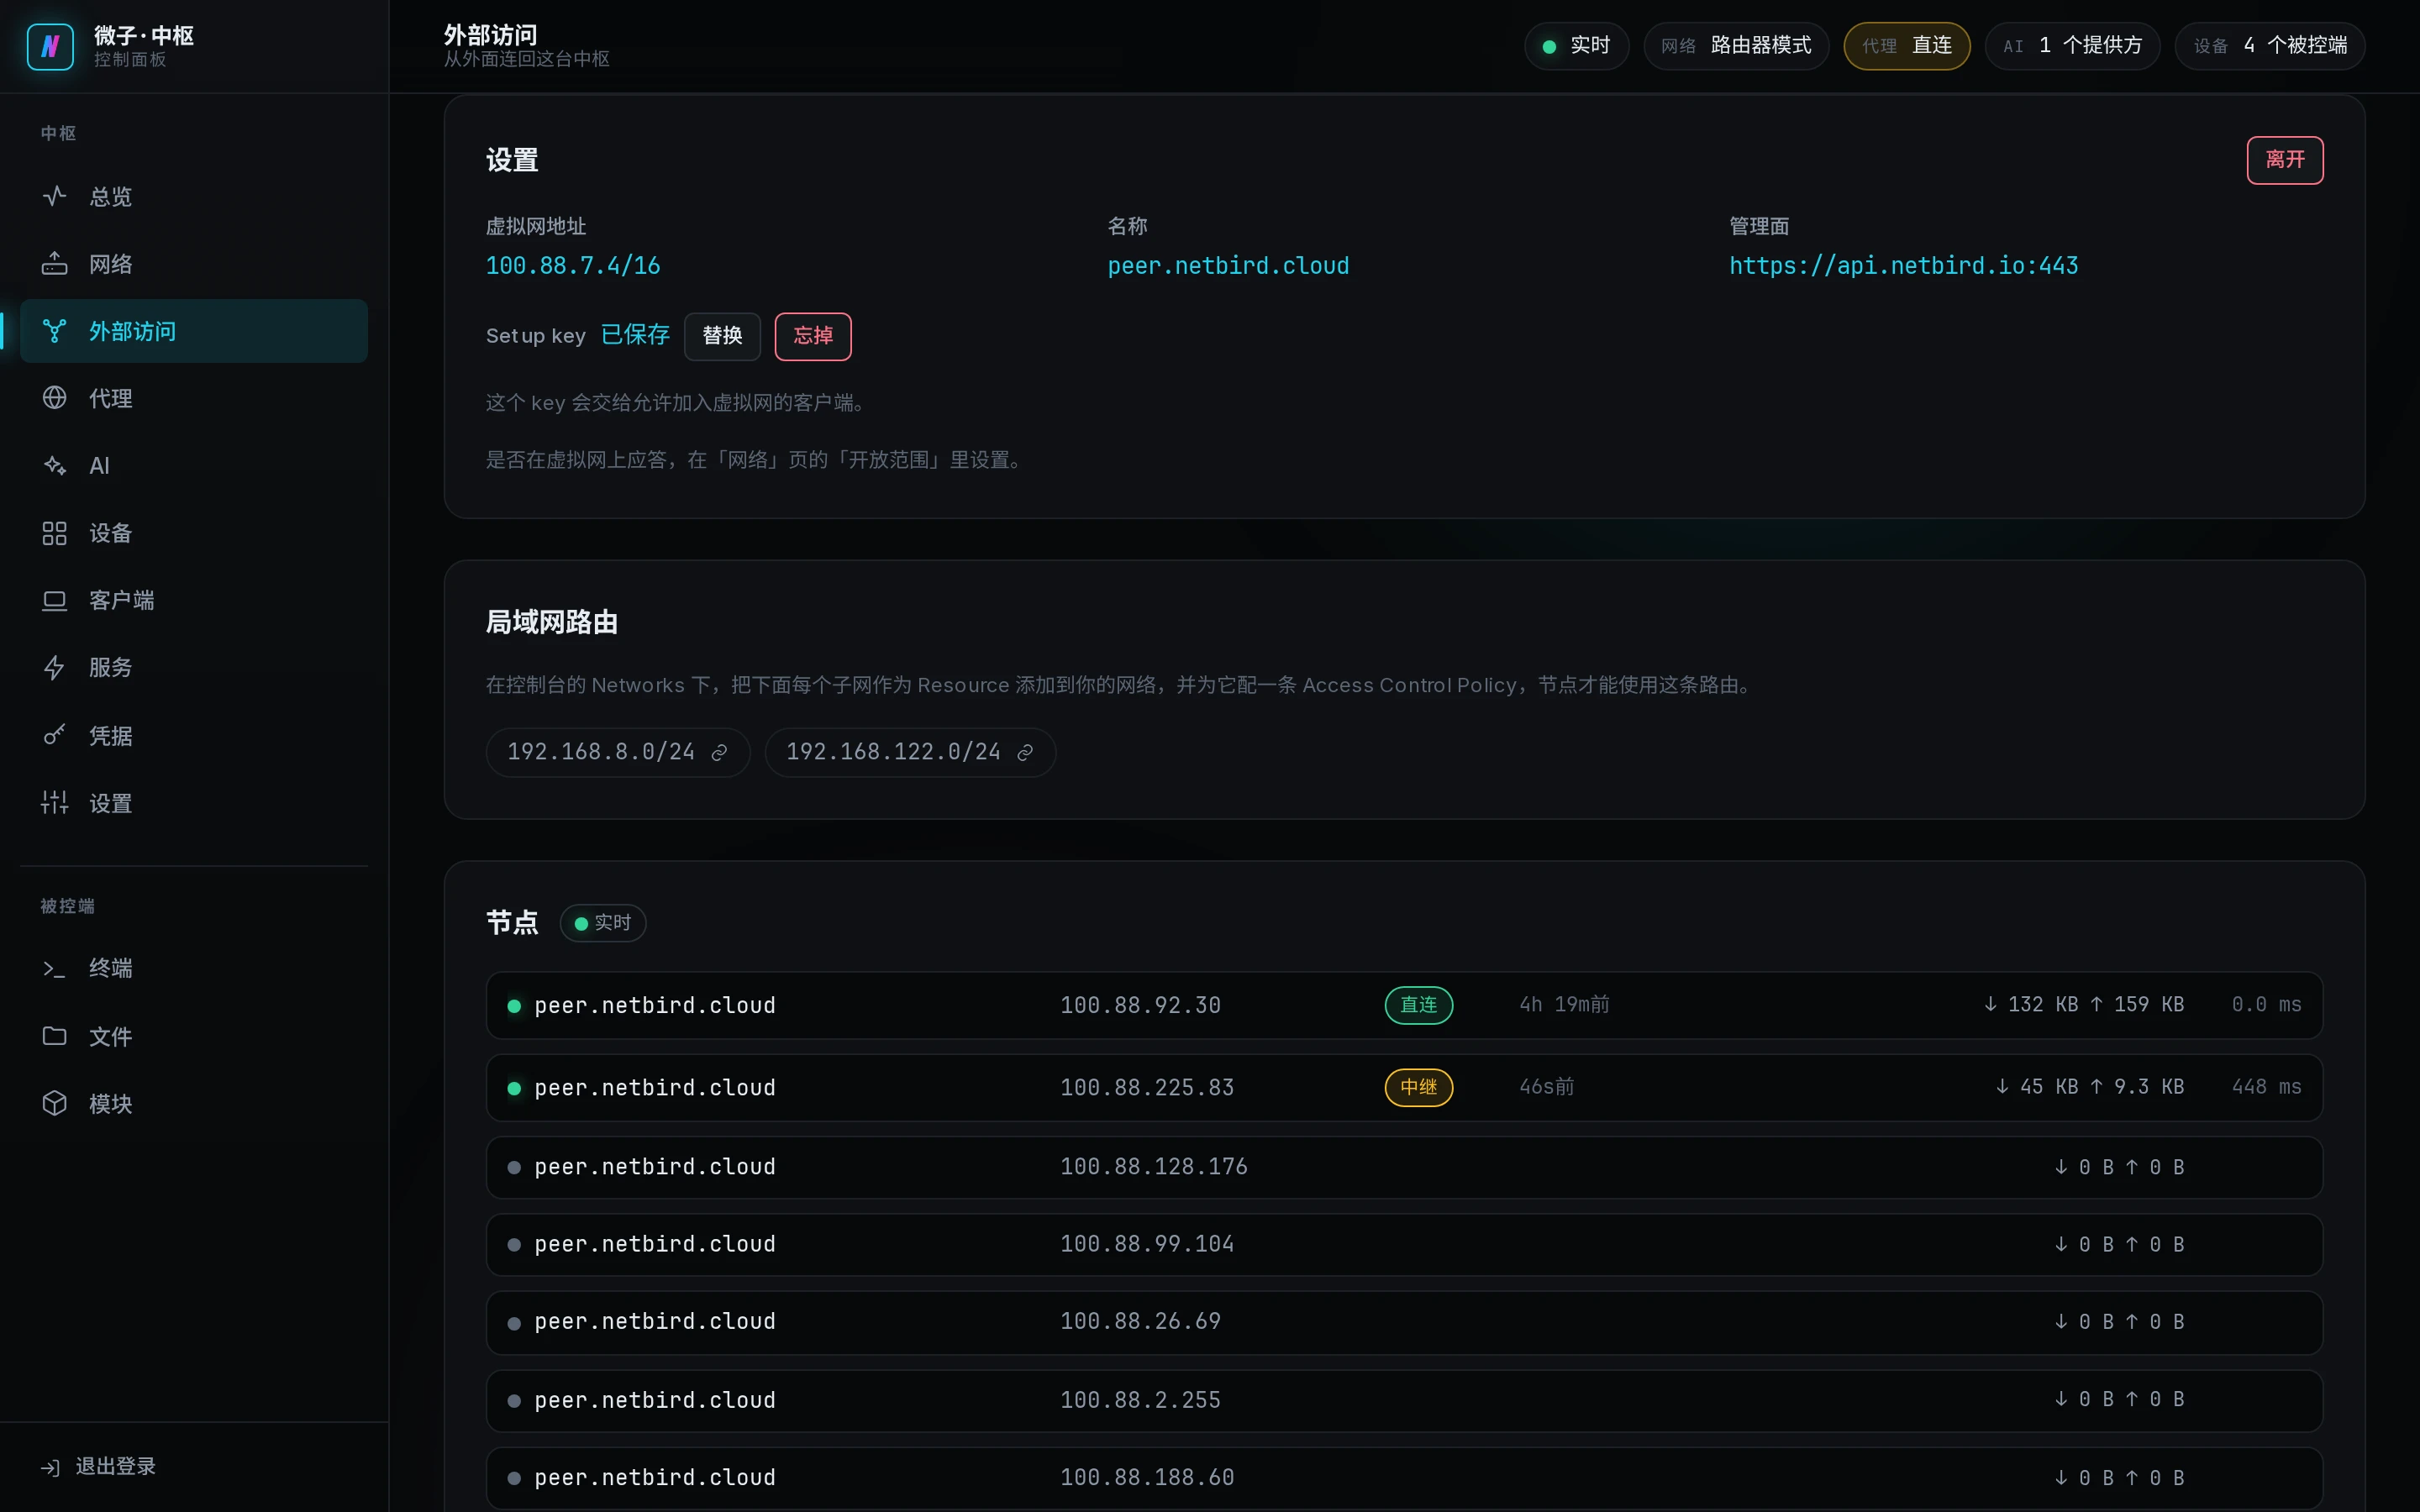2420x1512 pixels.
Task: Select node row with IP 100.88.2.255
Action: 1404,1400
